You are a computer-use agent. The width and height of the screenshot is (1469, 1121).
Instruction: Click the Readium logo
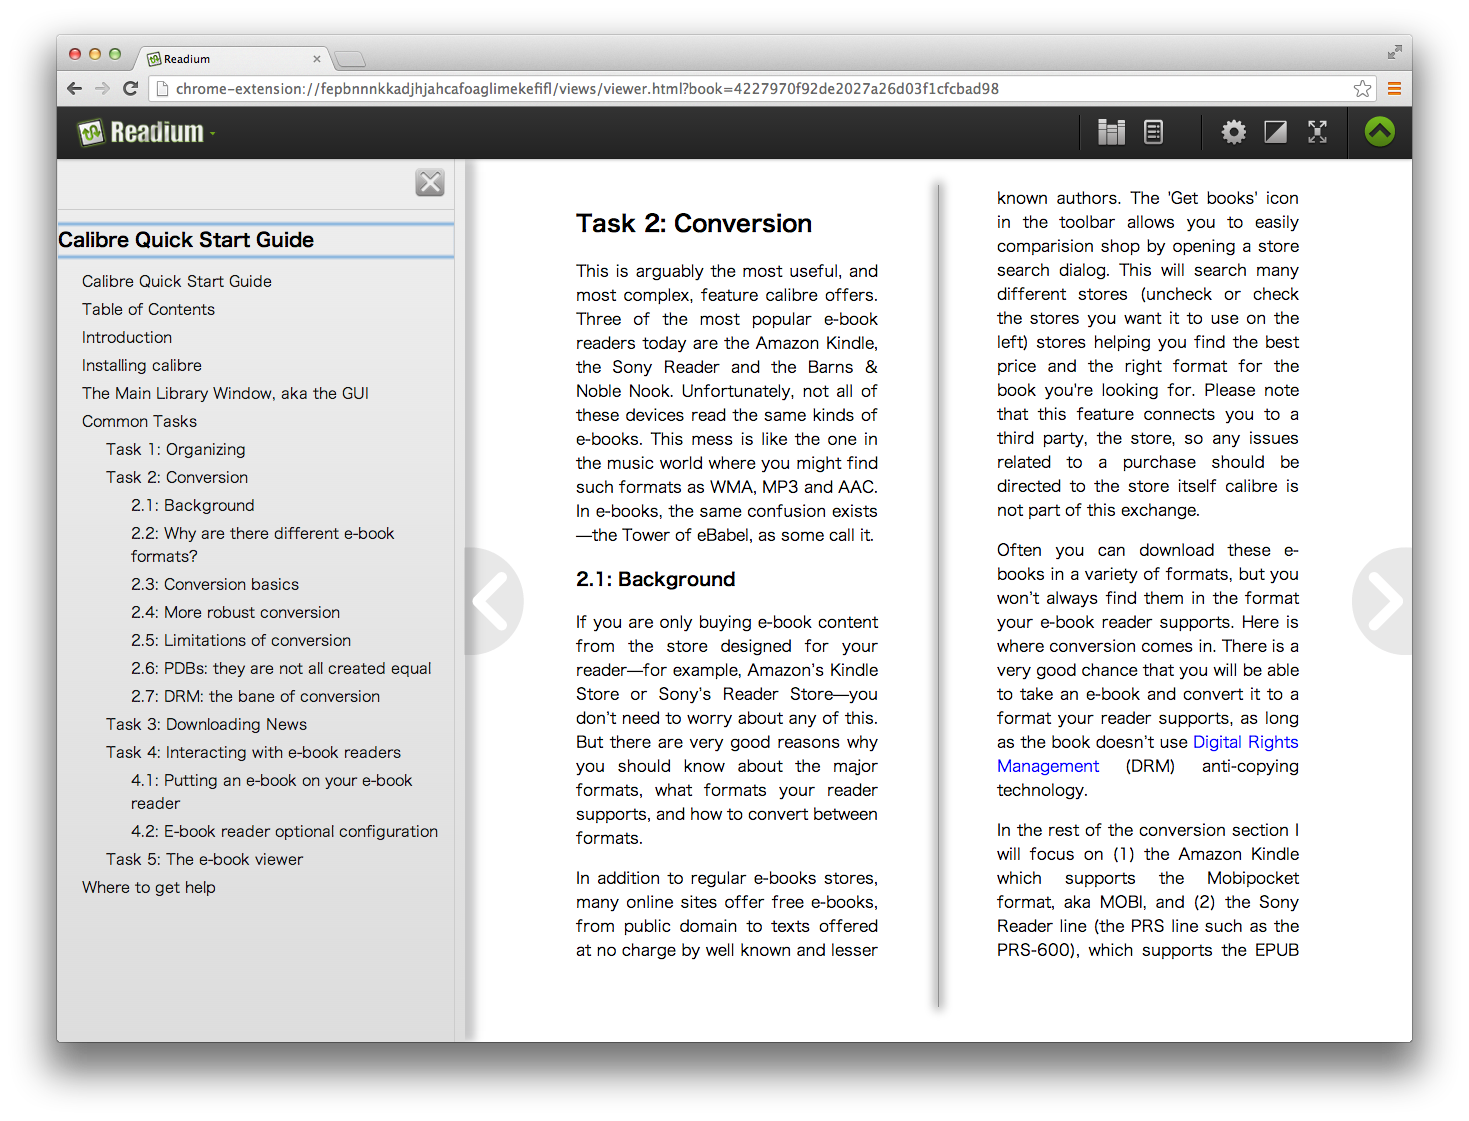(141, 132)
